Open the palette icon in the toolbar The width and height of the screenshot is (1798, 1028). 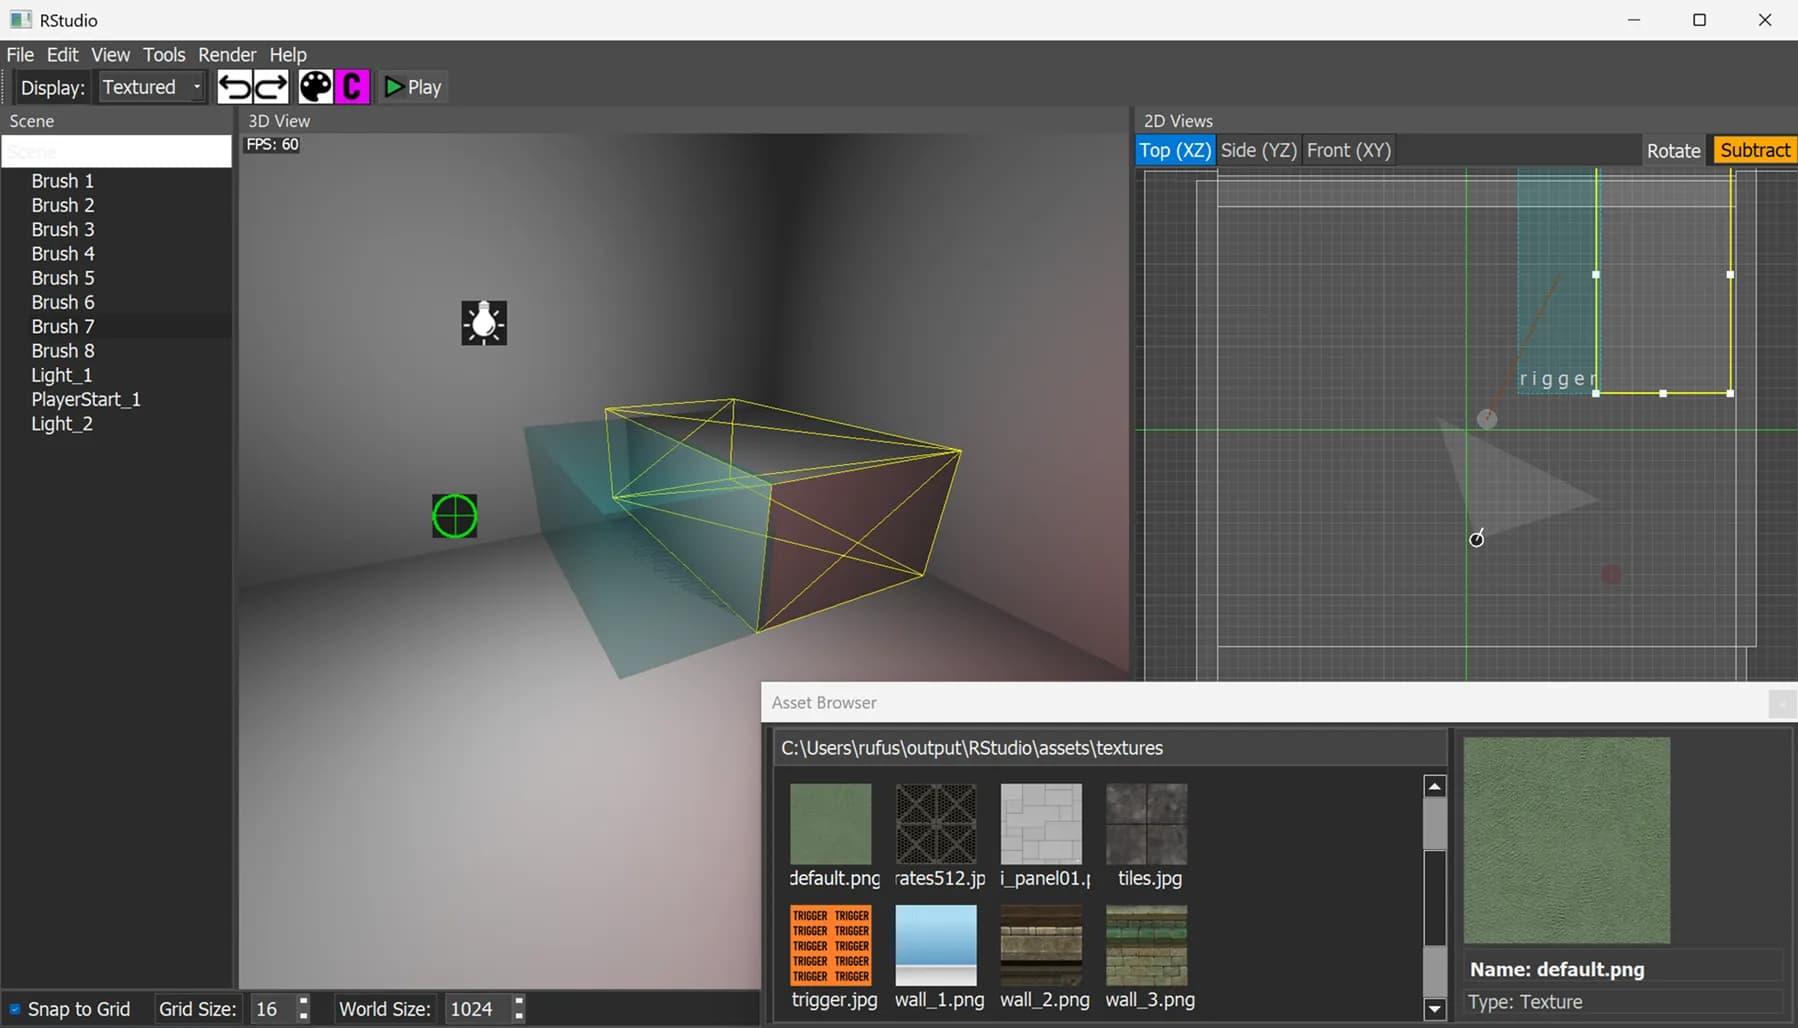click(315, 86)
